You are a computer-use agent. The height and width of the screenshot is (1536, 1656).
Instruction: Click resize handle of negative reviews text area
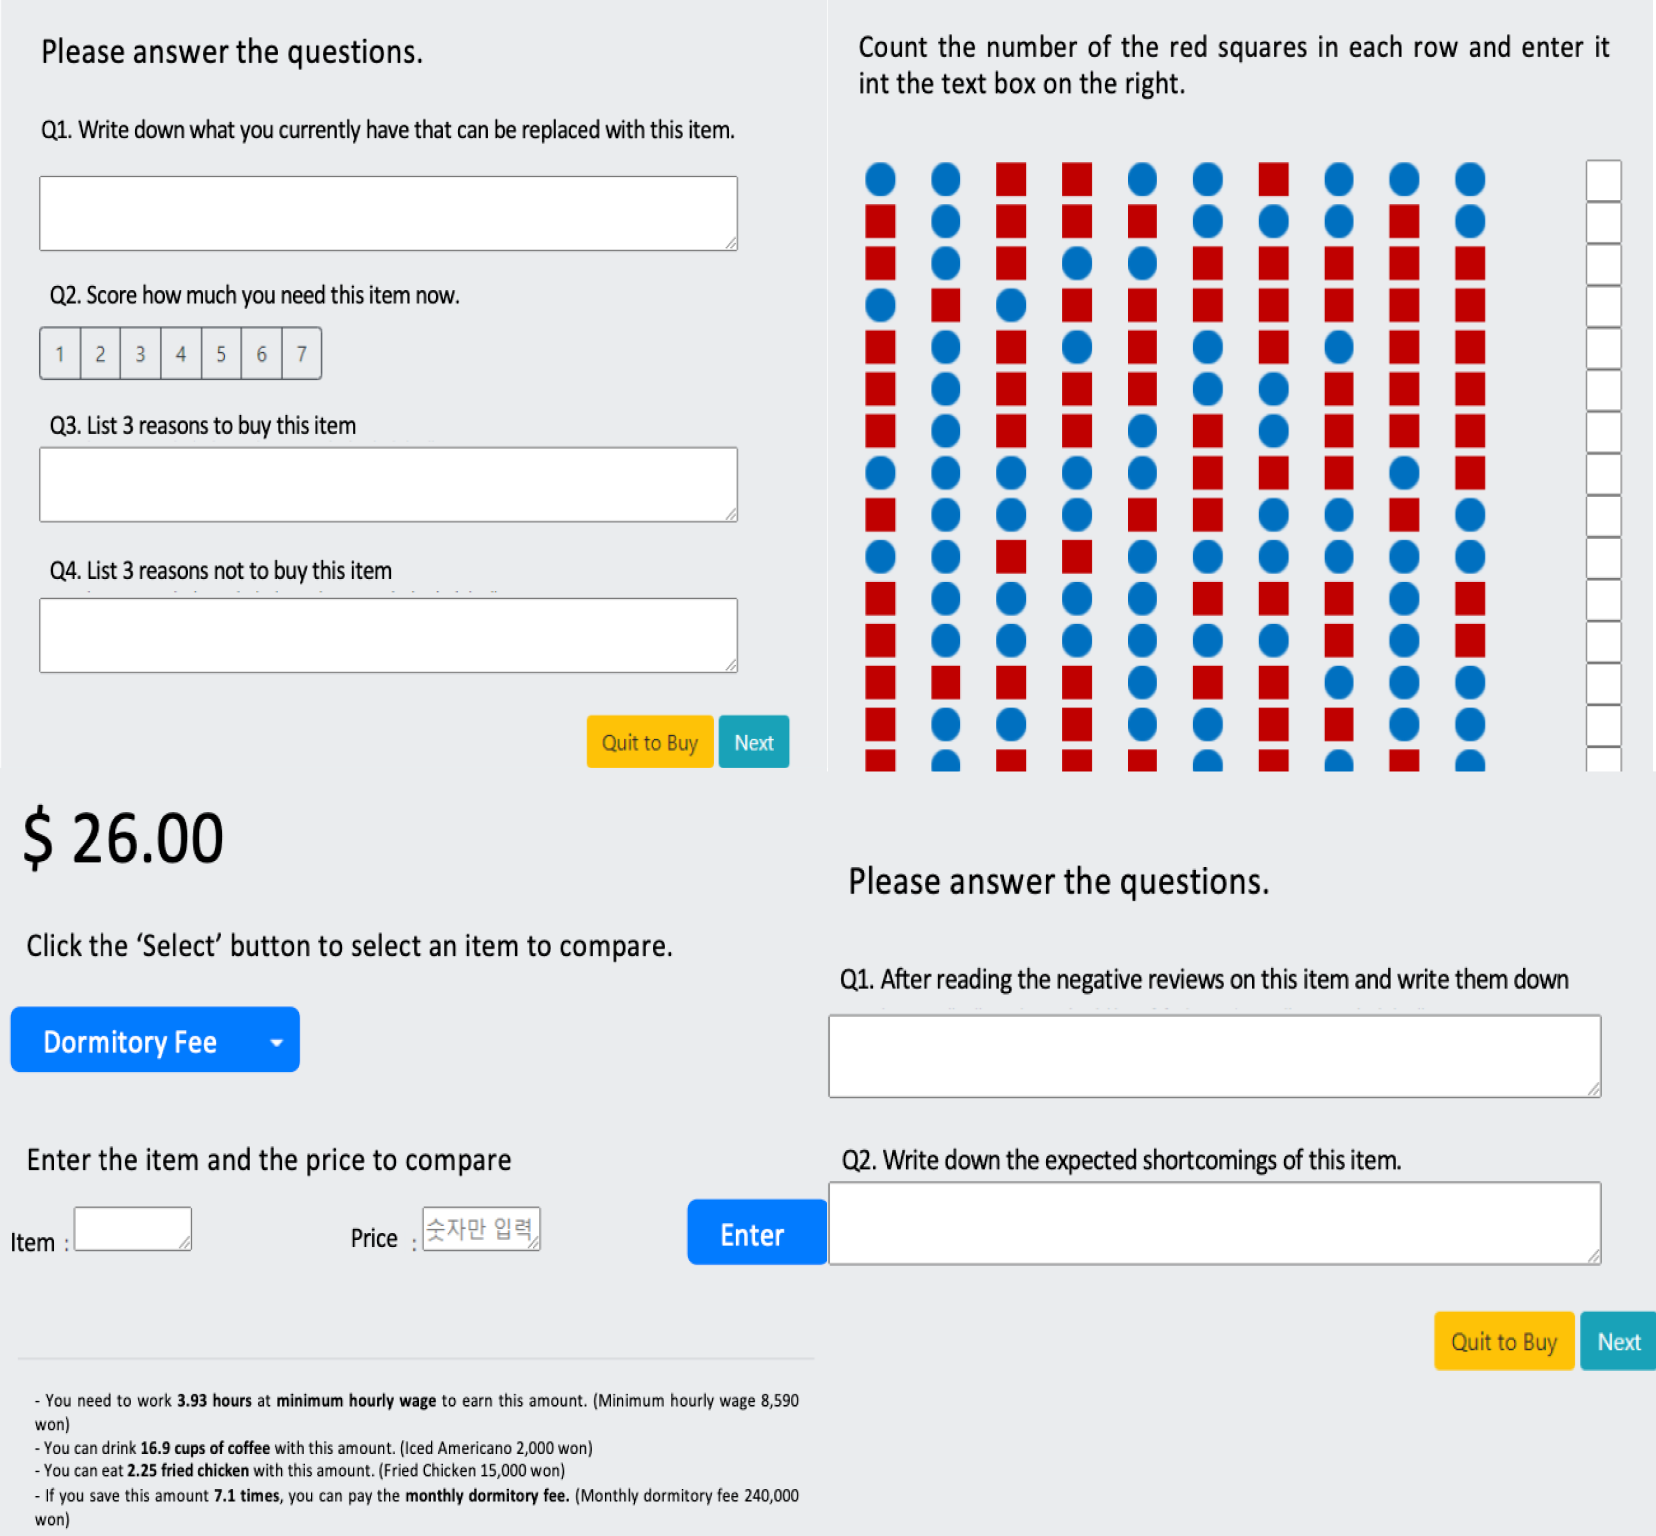point(1593,1089)
